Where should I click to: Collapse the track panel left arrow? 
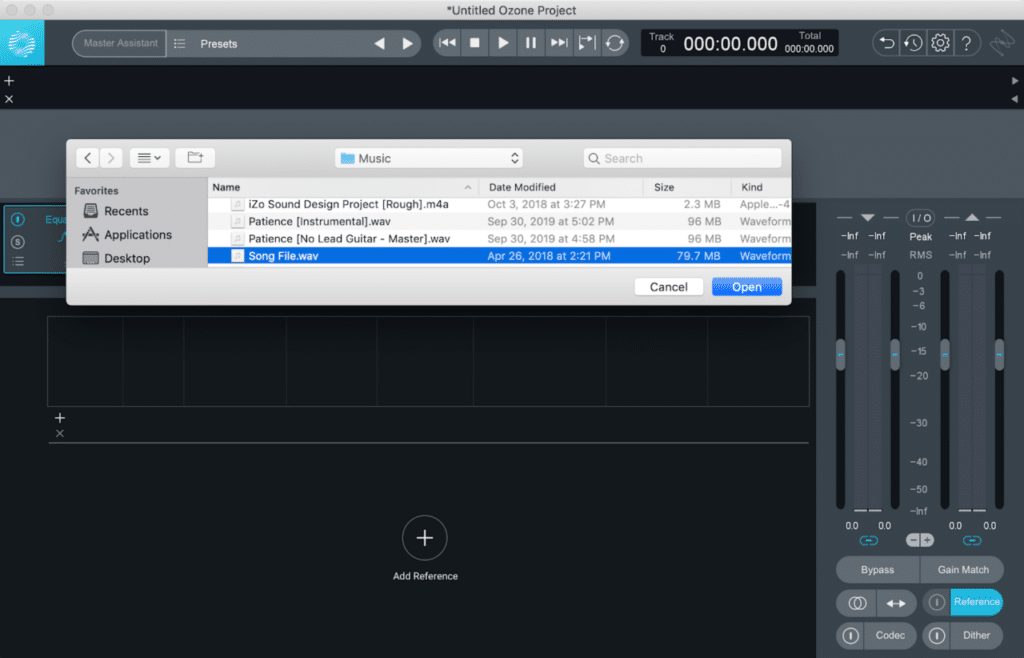(1015, 99)
